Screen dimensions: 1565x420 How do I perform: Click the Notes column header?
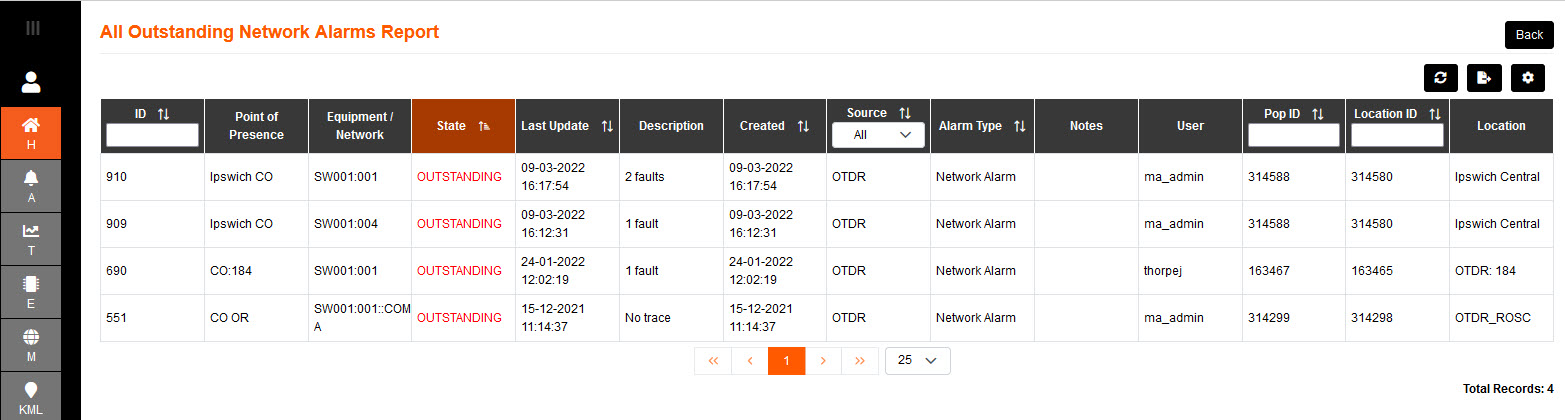(1086, 126)
